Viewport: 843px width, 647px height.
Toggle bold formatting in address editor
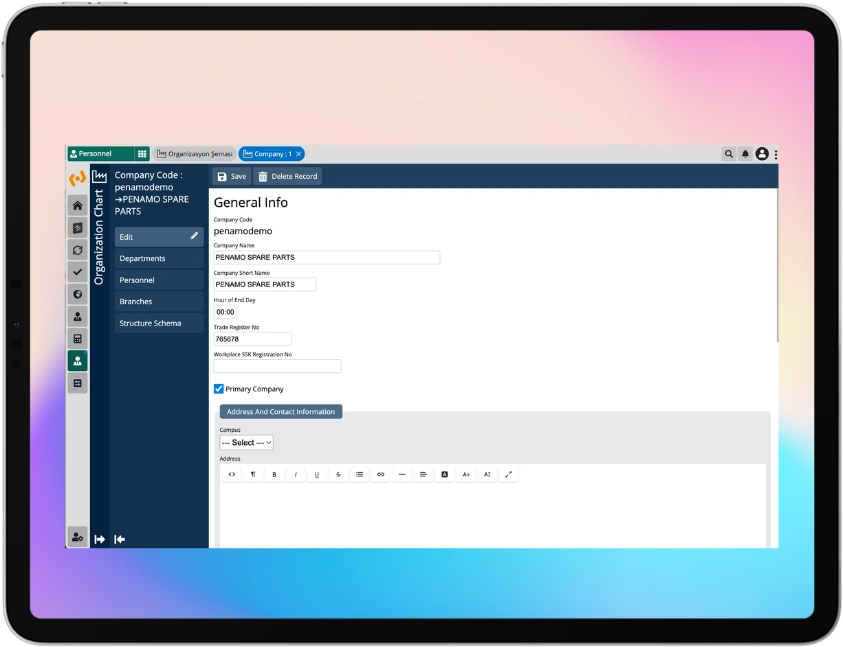tap(274, 474)
